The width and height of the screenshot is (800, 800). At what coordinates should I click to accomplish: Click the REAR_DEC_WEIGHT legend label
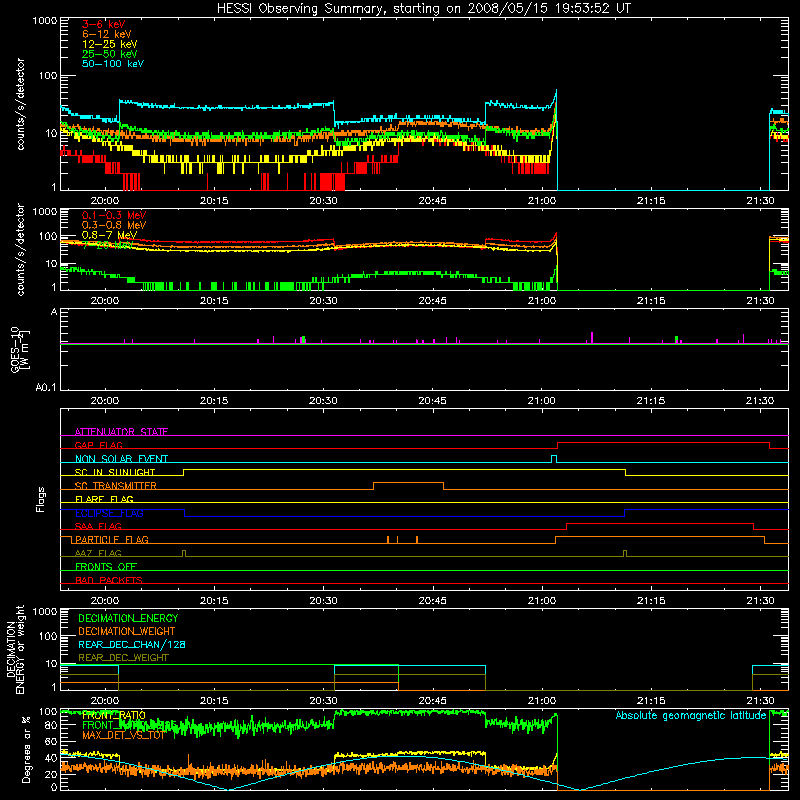[x=123, y=658]
